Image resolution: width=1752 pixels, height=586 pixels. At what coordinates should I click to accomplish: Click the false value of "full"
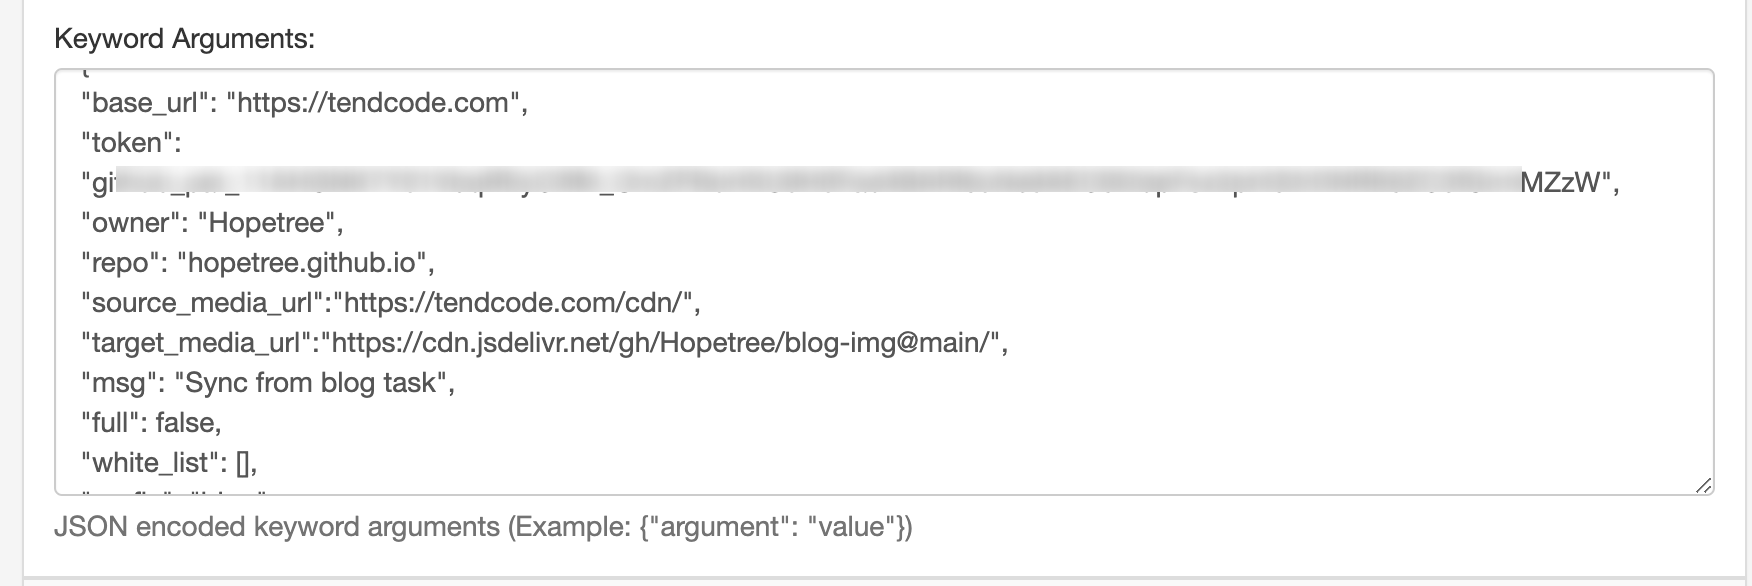point(185,423)
